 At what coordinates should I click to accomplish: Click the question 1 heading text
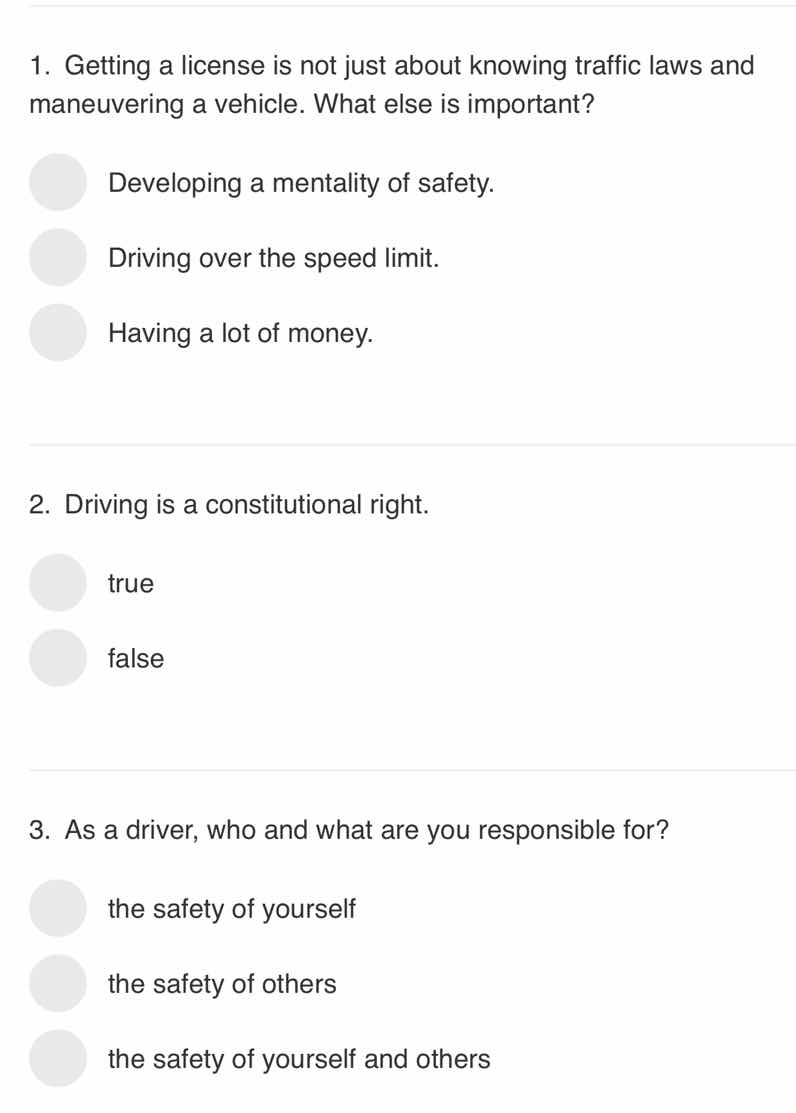pyautogui.click(x=390, y=82)
